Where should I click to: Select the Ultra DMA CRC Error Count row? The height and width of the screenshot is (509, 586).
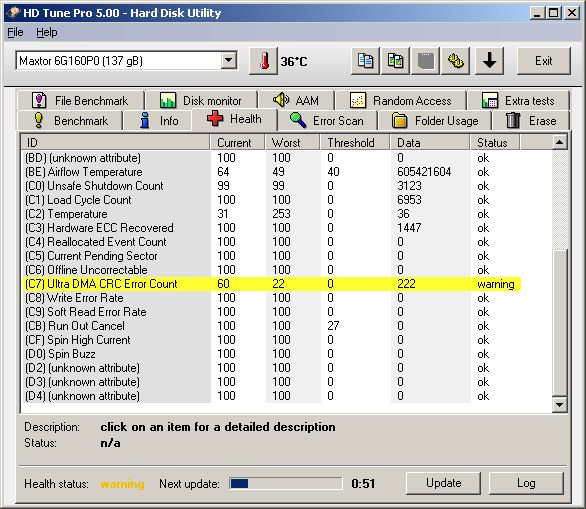(x=271, y=284)
